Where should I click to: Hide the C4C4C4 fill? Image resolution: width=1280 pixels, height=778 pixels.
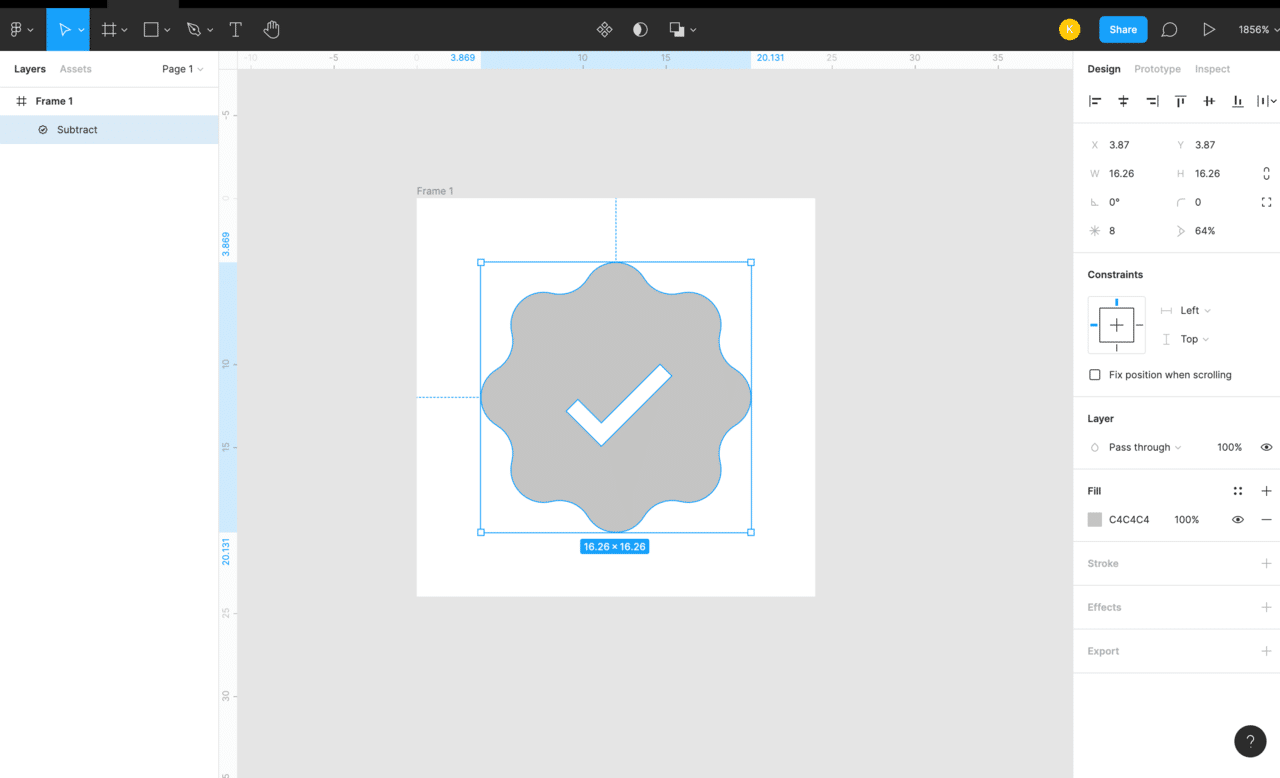[x=1238, y=520]
